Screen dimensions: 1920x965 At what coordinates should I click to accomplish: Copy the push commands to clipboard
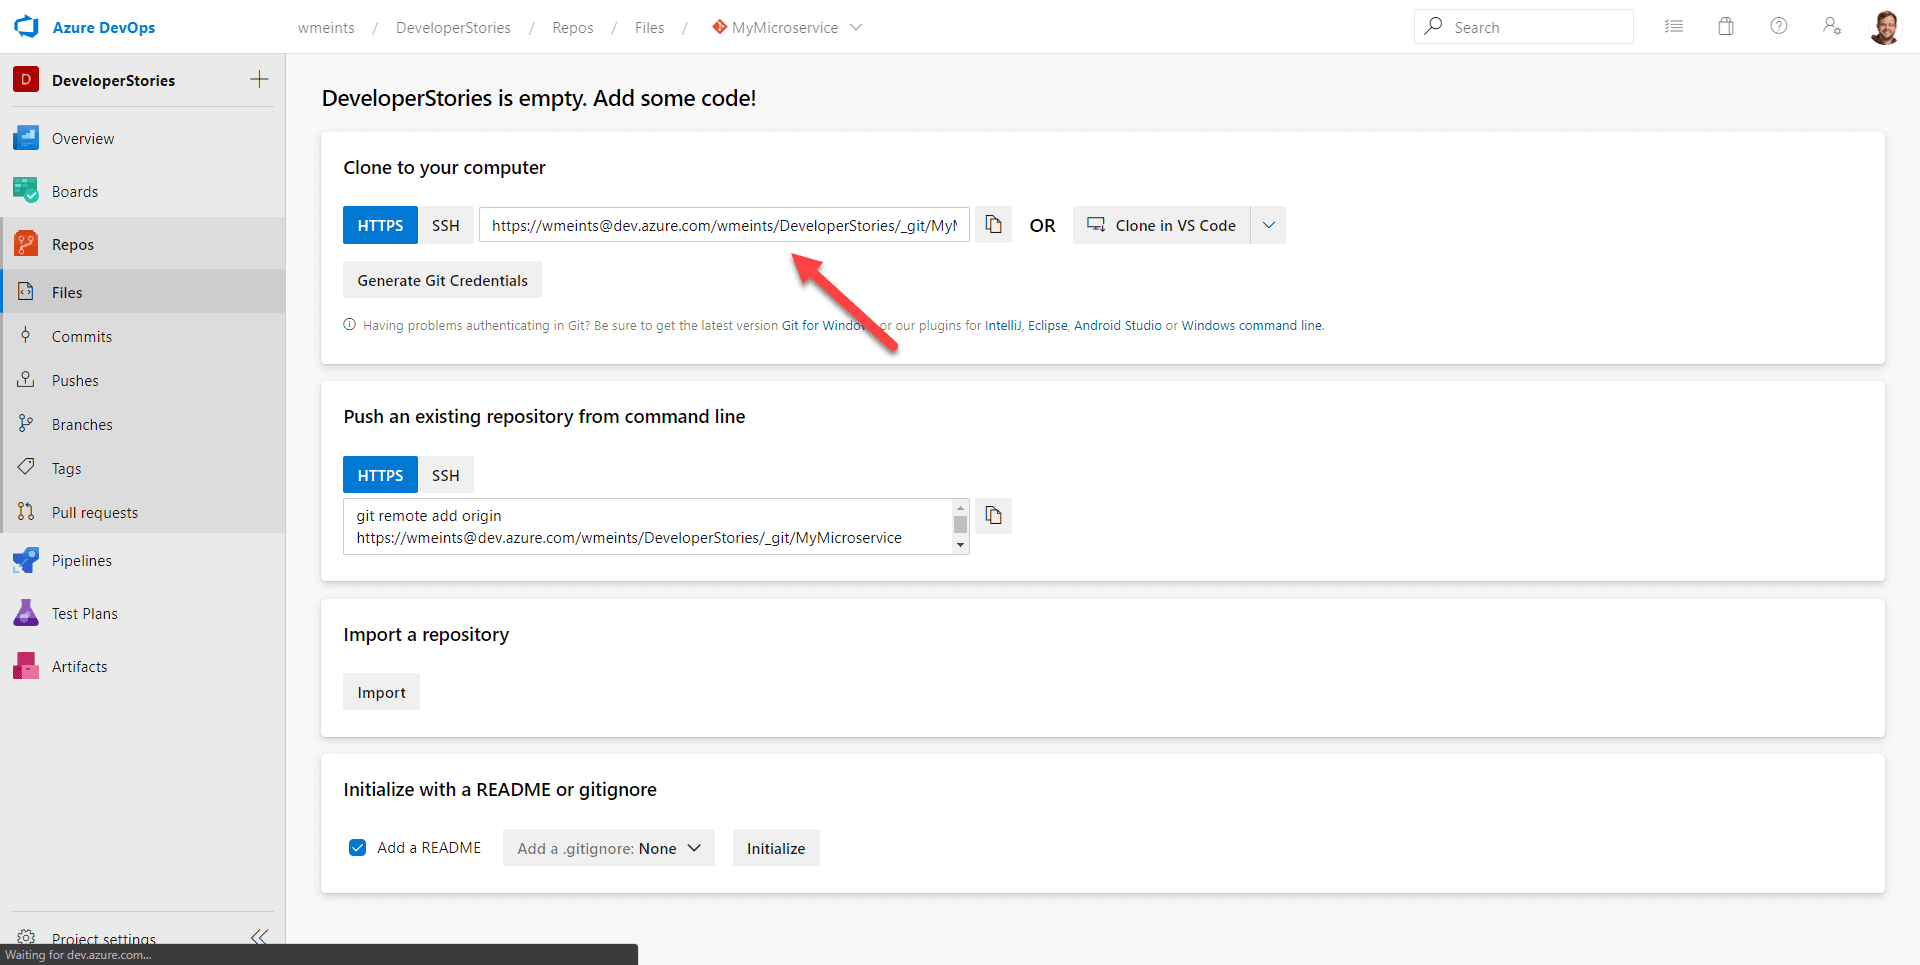click(x=993, y=516)
